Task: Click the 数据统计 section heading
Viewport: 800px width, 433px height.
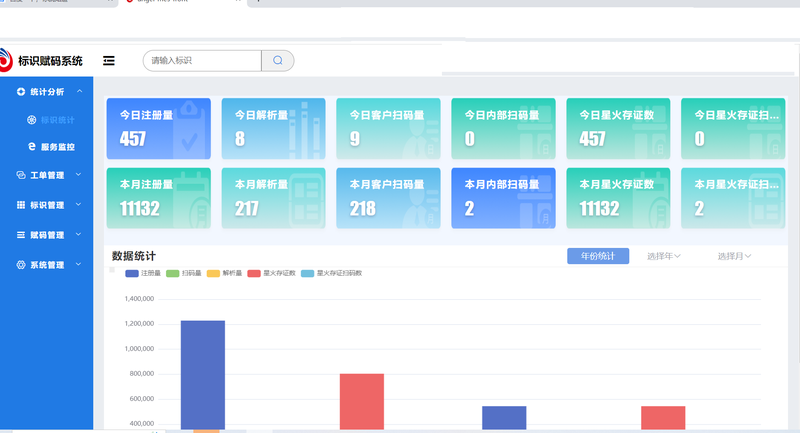Action: [x=134, y=256]
